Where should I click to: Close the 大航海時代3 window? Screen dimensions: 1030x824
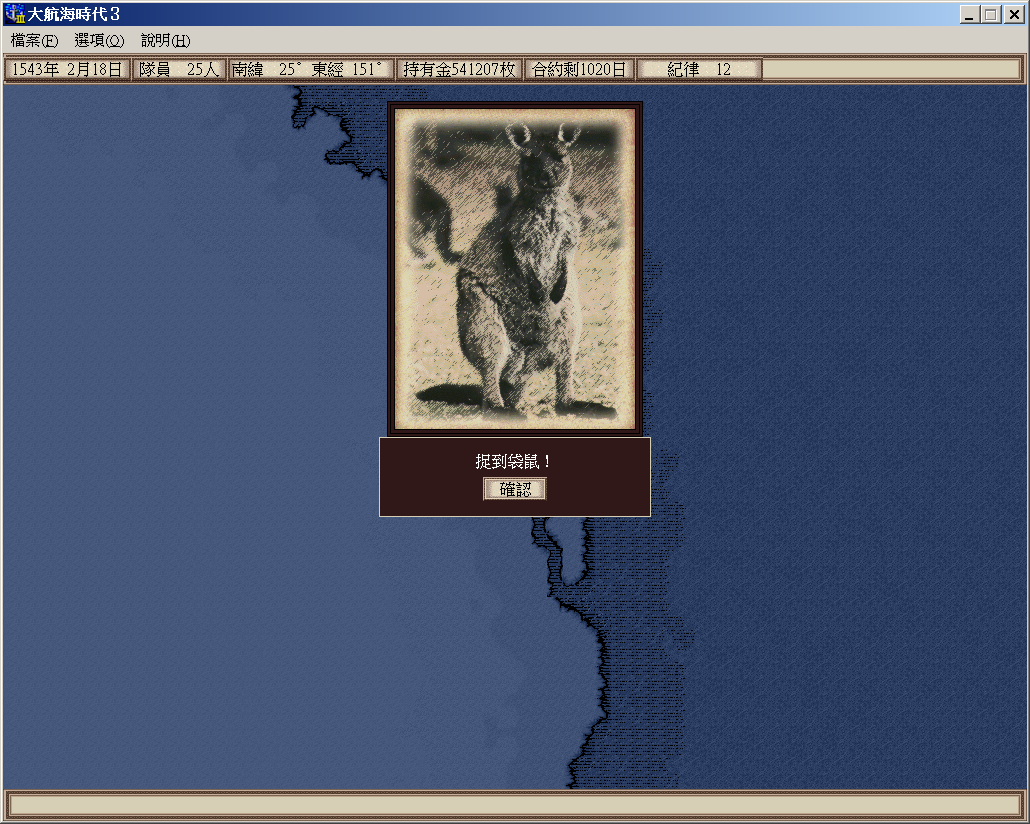(1013, 15)
